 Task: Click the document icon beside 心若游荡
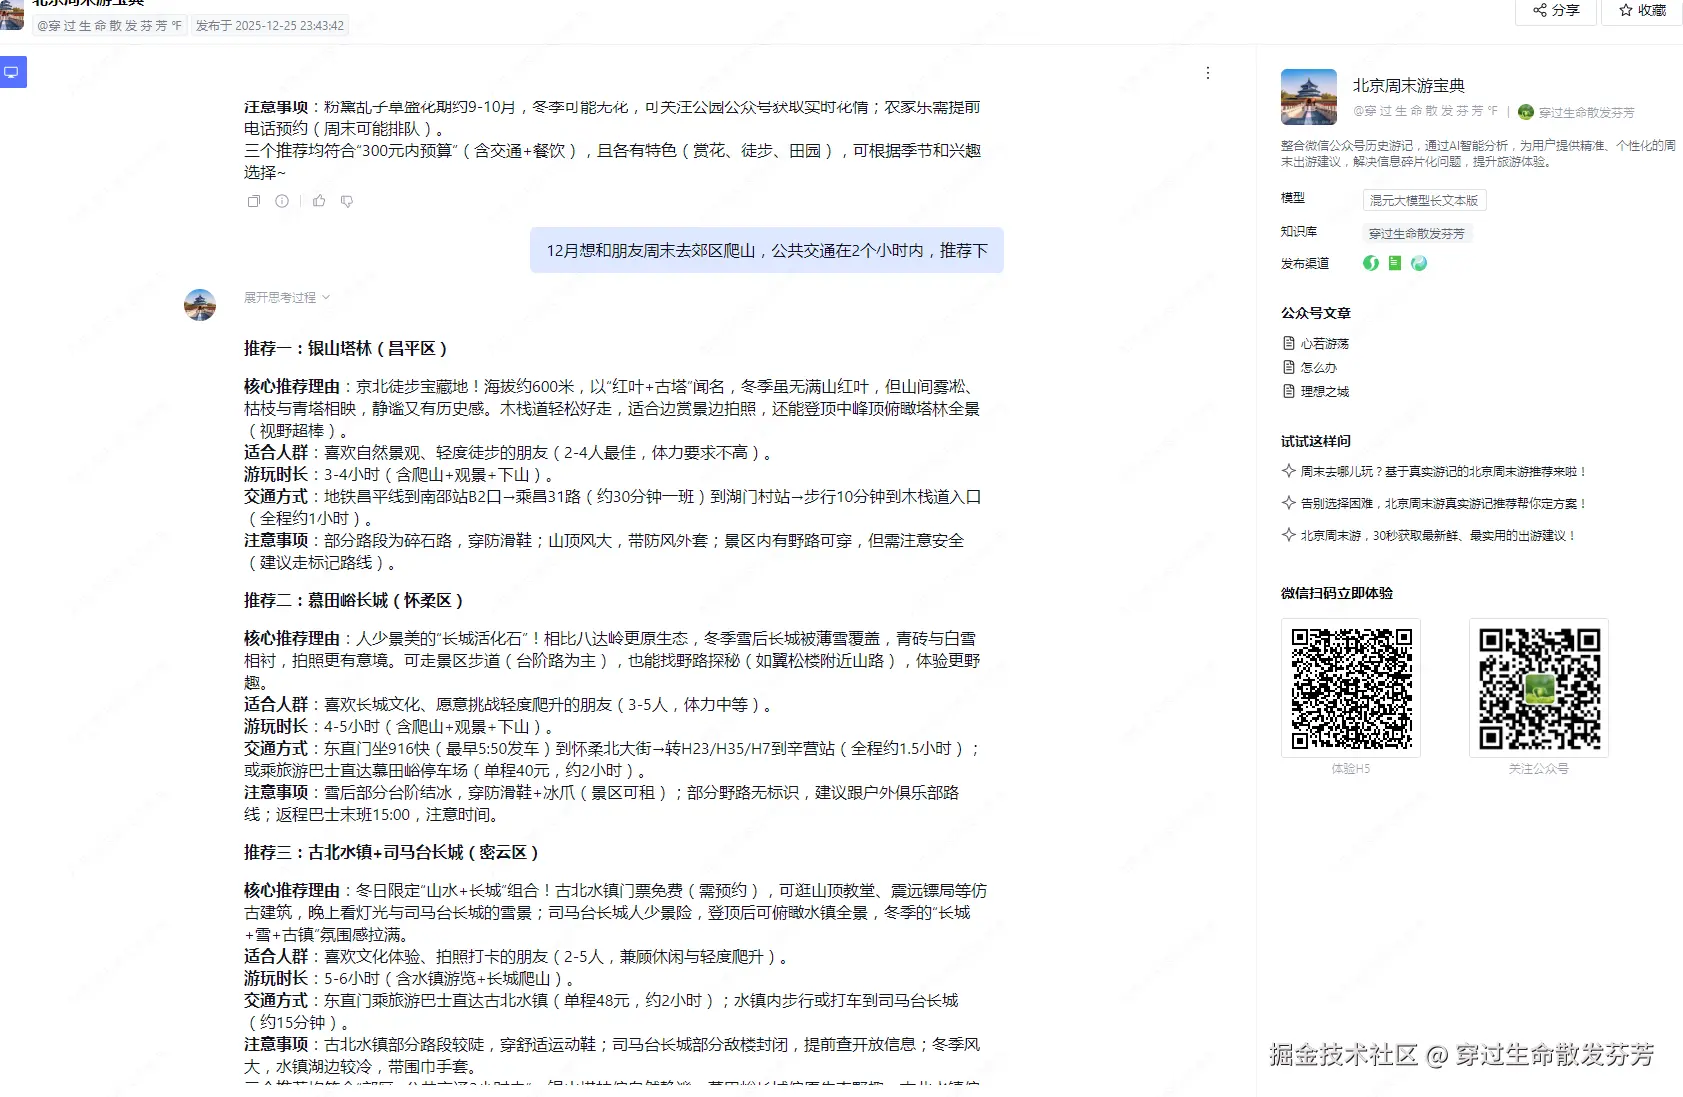[x=1289, y=343]
